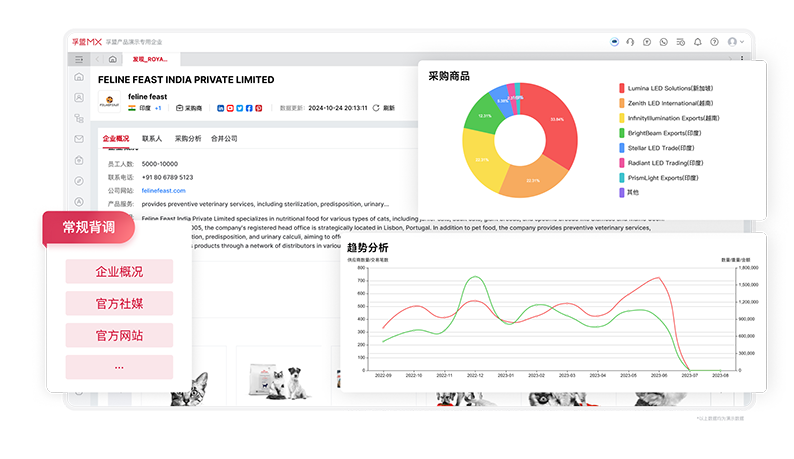Click the update time 2024-10-24 20:13:11
Image resolution: width=794 pixels, height=459 pixels.
tap(338, 108)
